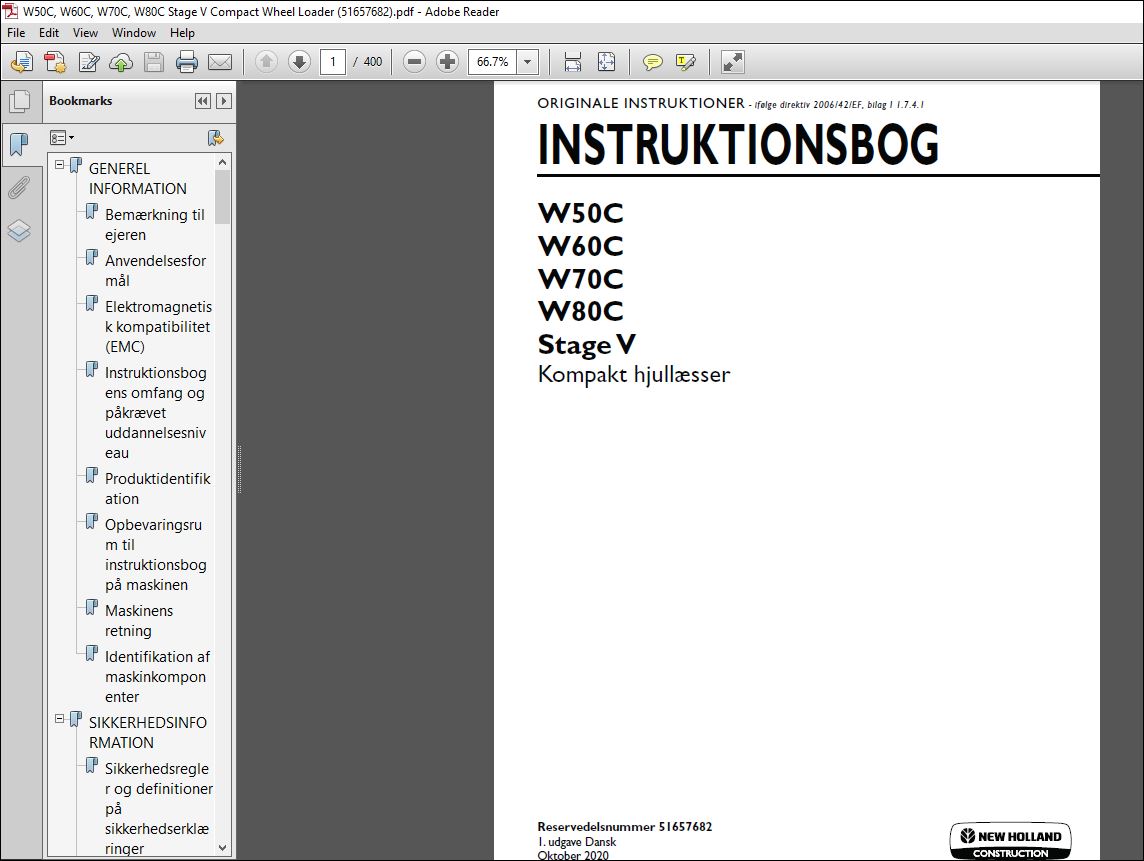Click the Open file toolbar icon

click(x=22, y=62)
